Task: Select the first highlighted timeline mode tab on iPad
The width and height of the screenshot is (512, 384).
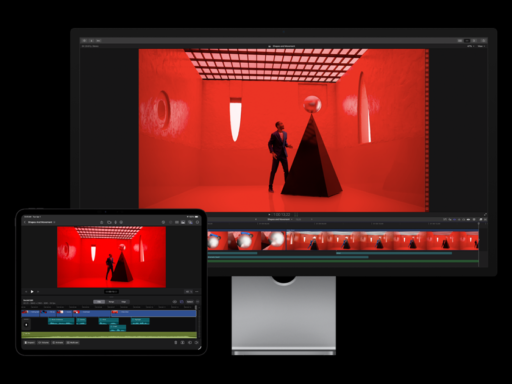Action: tap(99, 302)
